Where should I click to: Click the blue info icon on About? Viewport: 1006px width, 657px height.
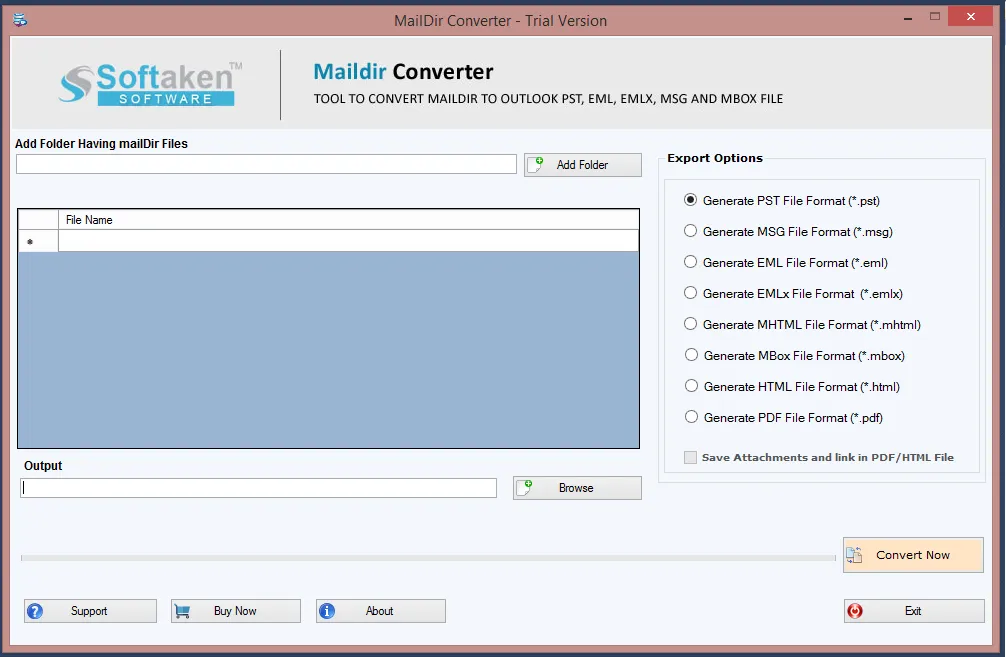pyautogui.click(x=327, y=611)
